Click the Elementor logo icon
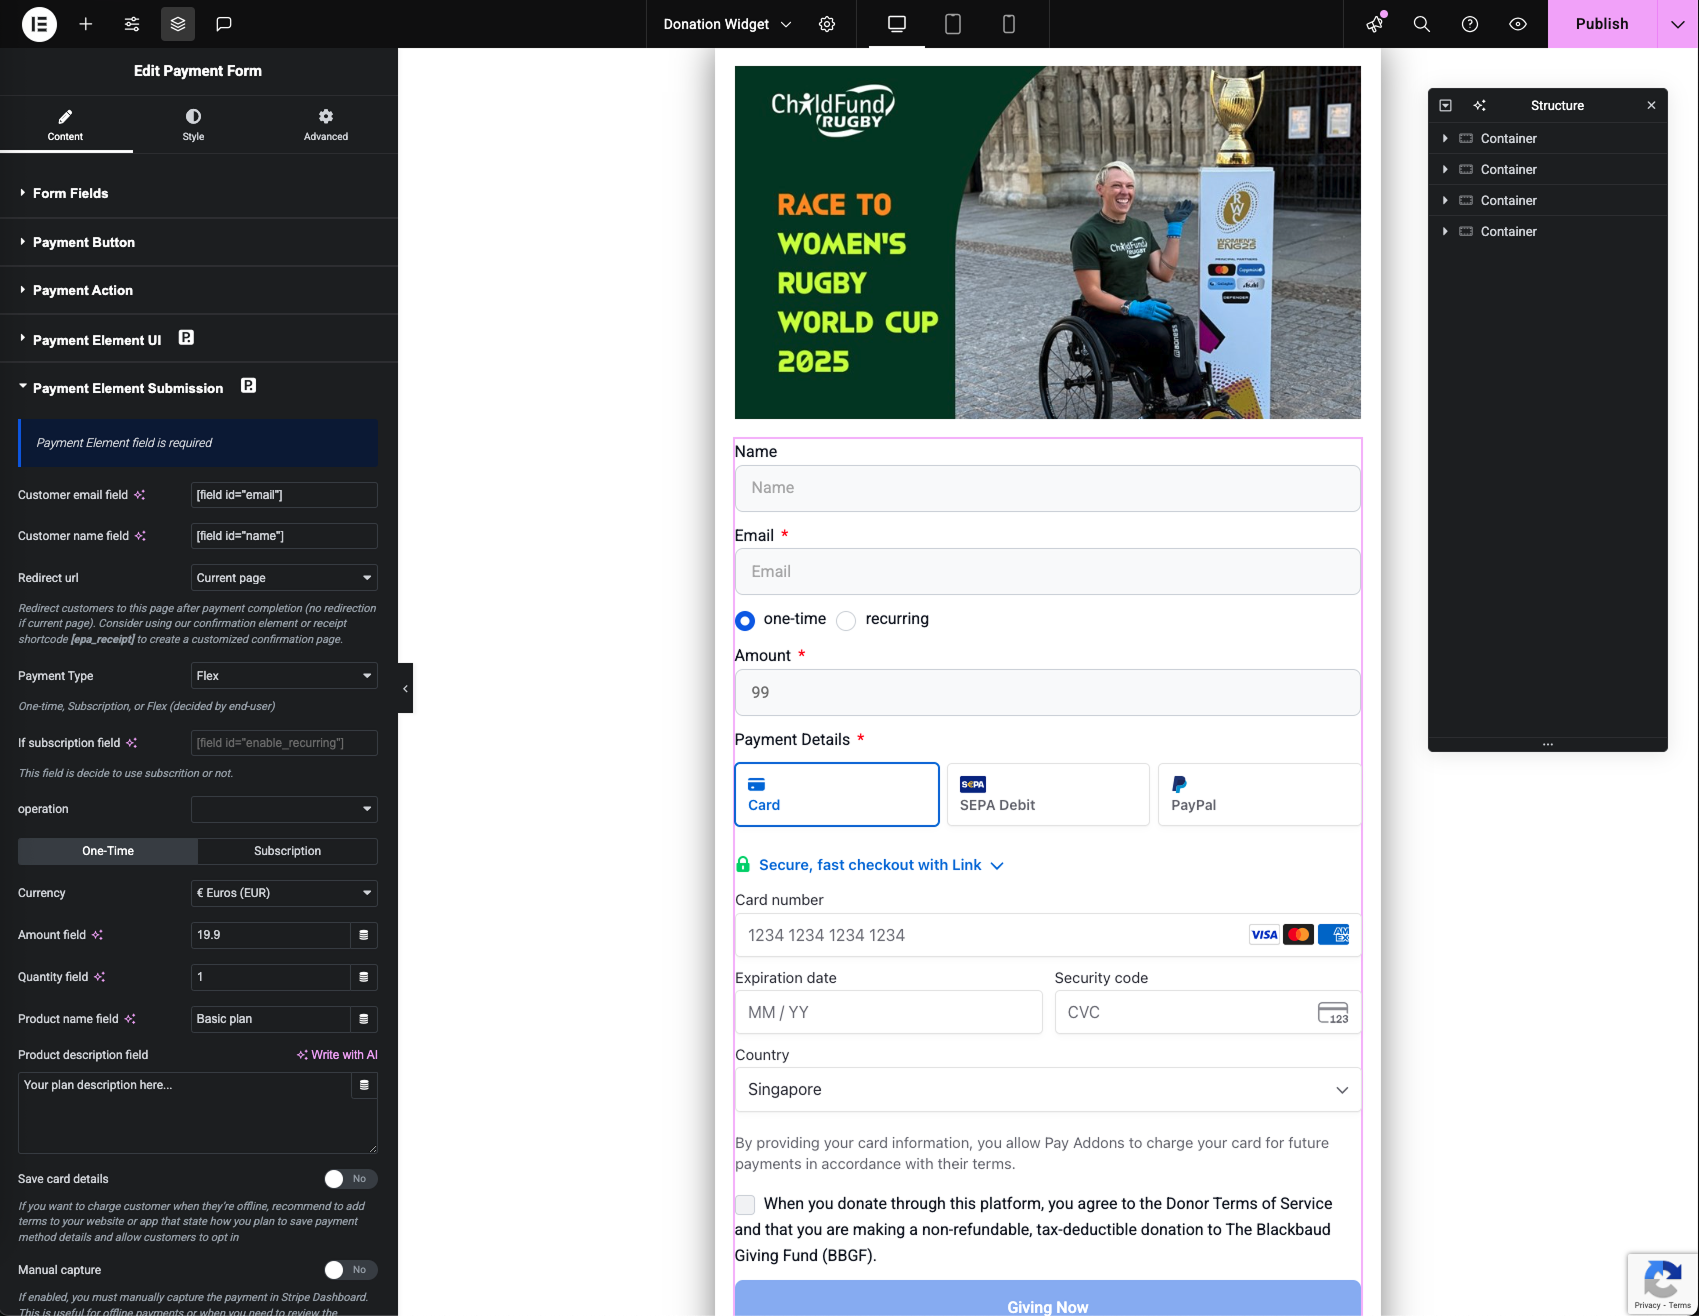This screenshot has width=1699, height=1316. tap(39, 24)
